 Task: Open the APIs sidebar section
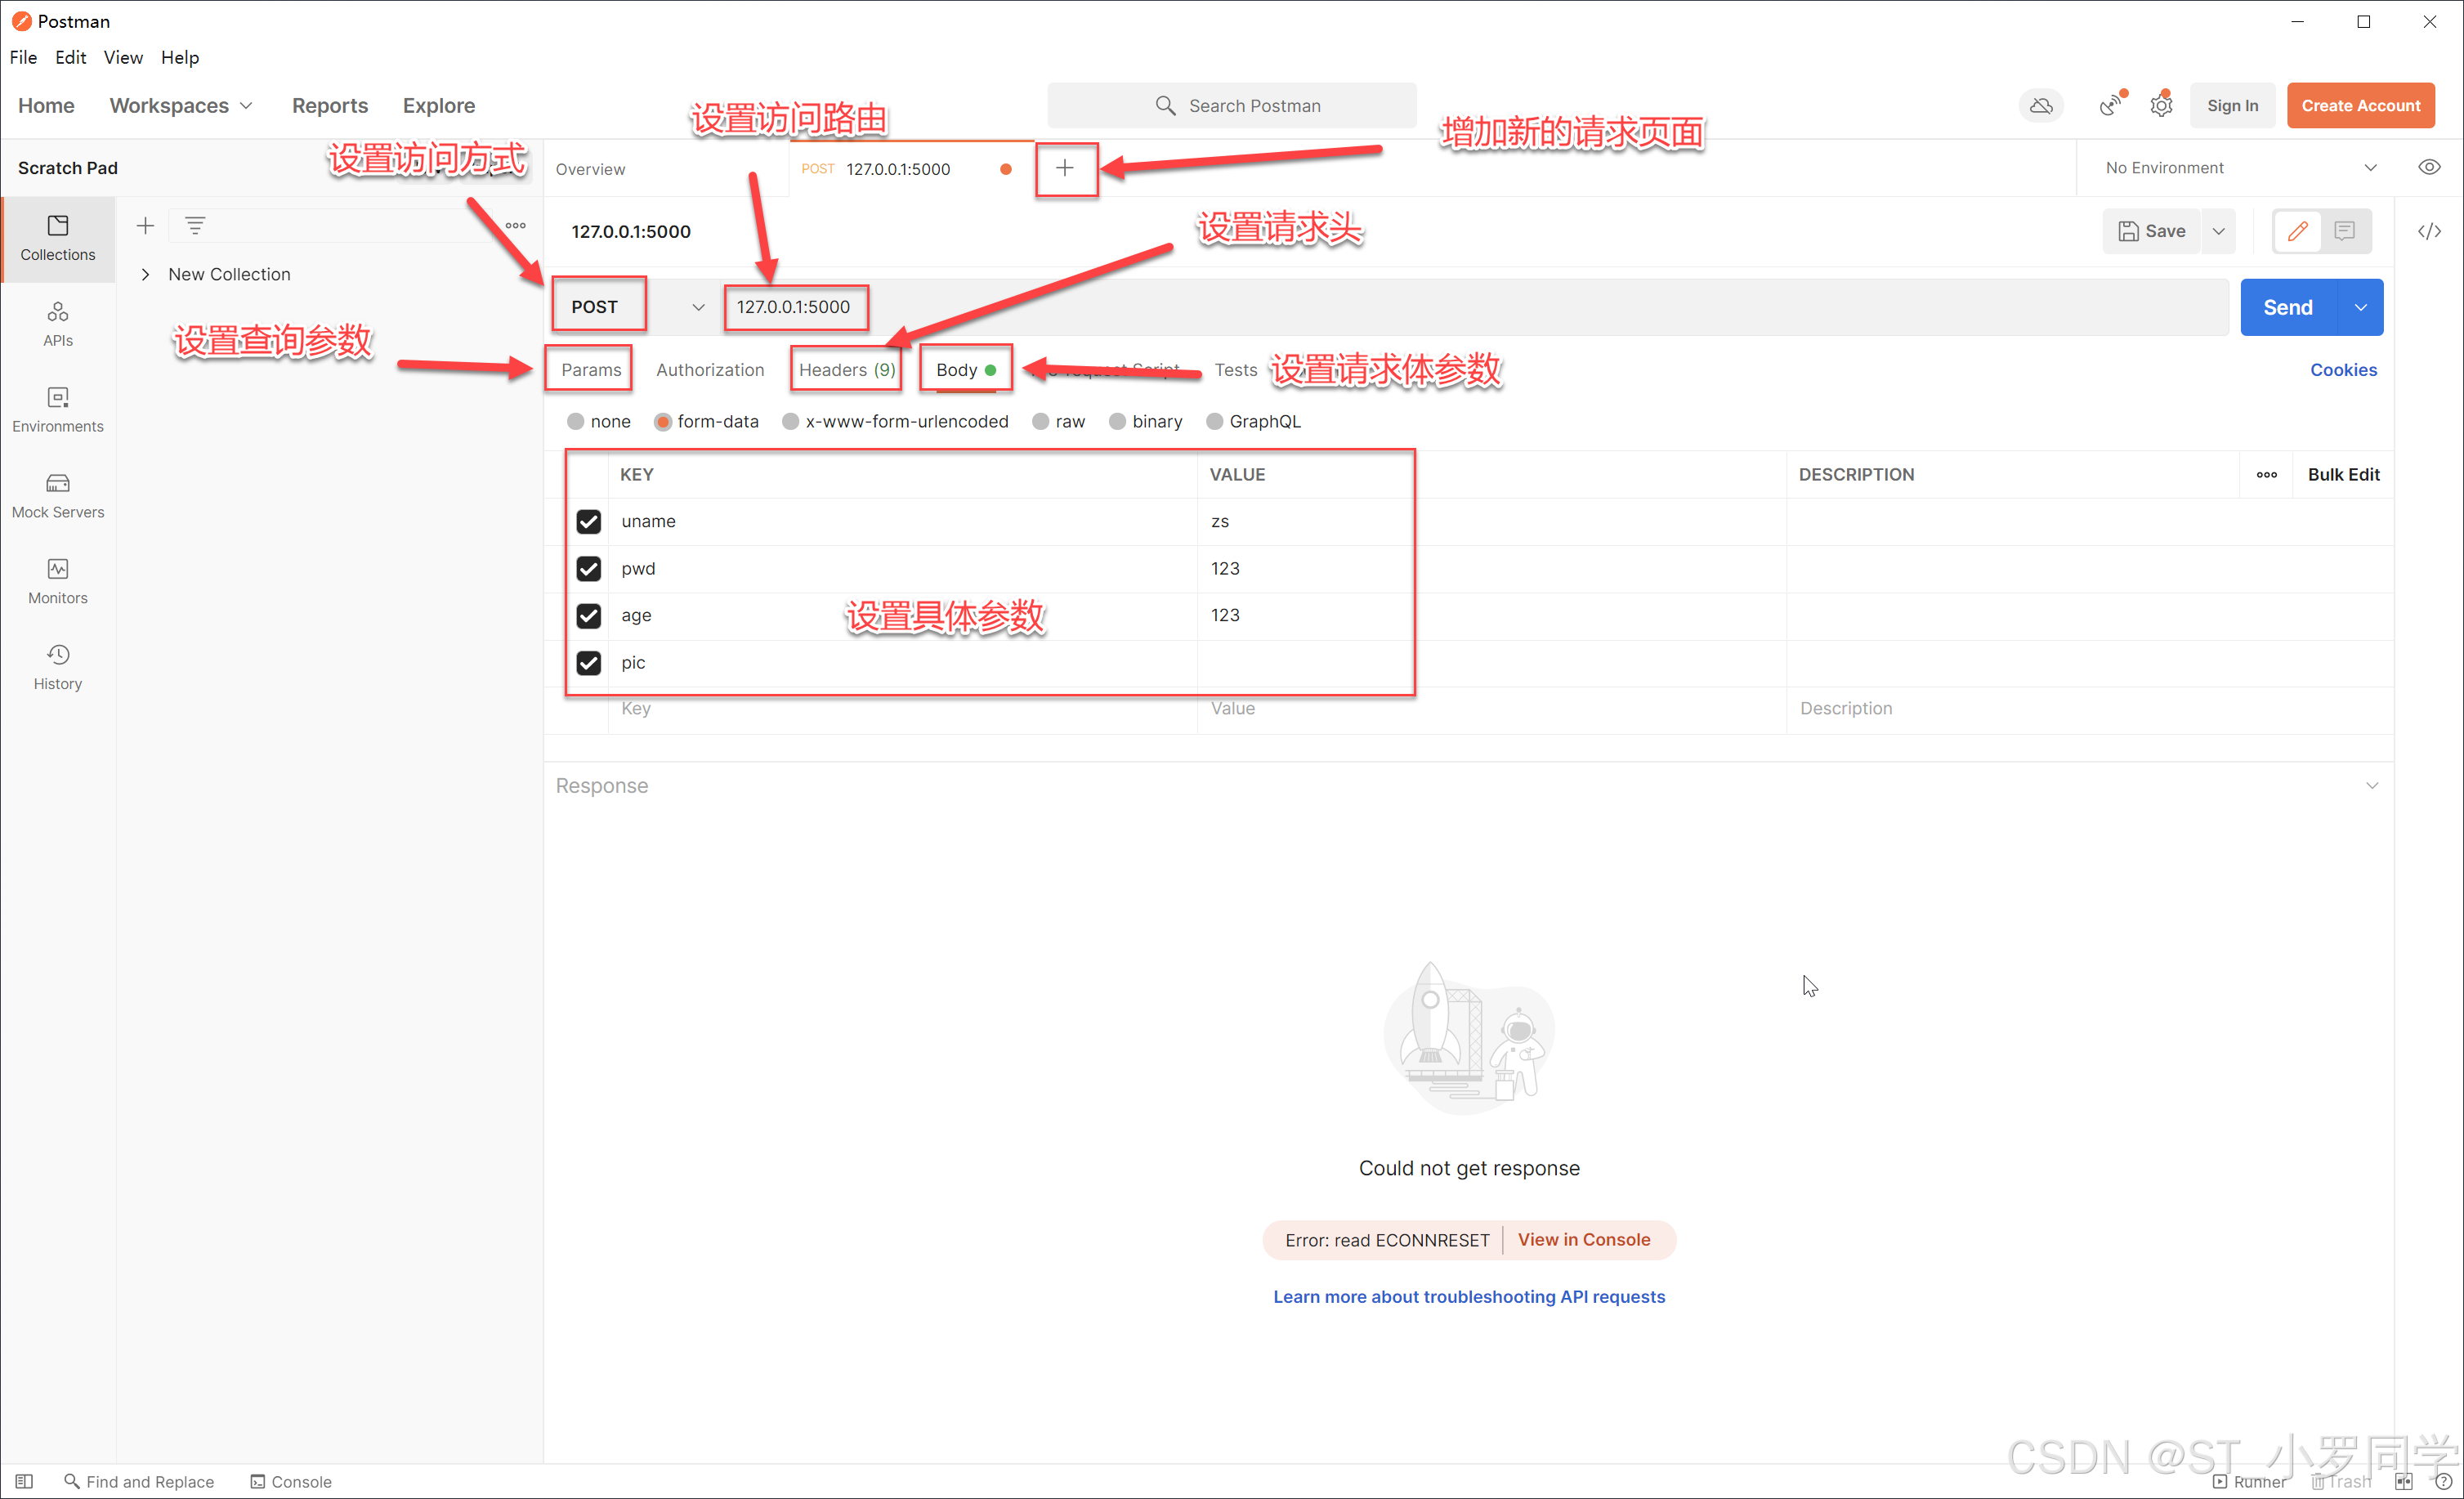click(58, 323)
